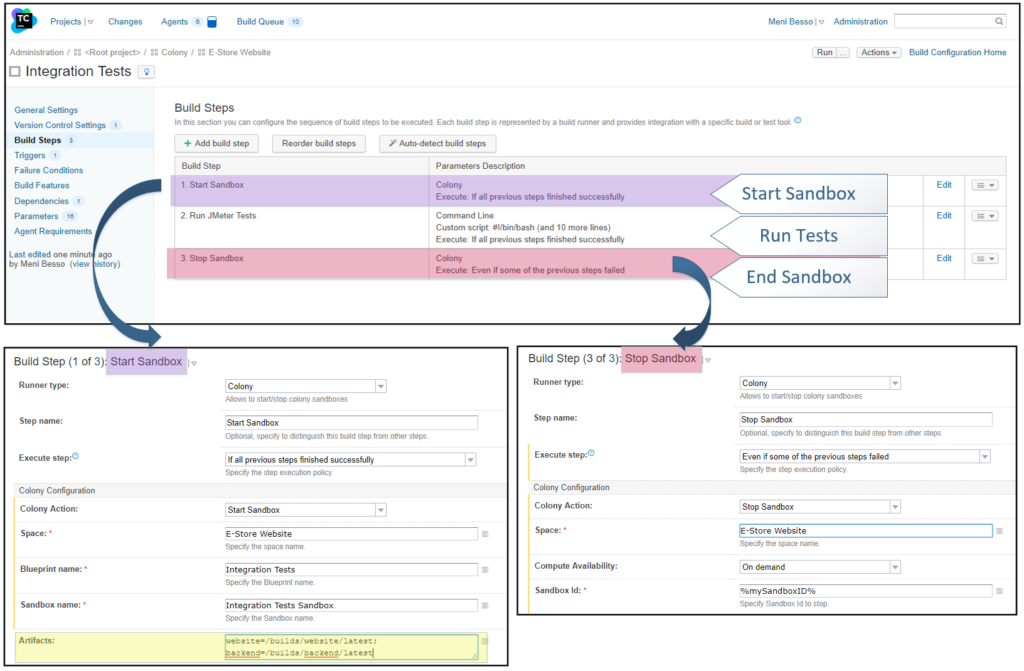Click the agents status icon next to Agents
The width and height of the screenshot is (1024, 671).
(x=212, y=22)
